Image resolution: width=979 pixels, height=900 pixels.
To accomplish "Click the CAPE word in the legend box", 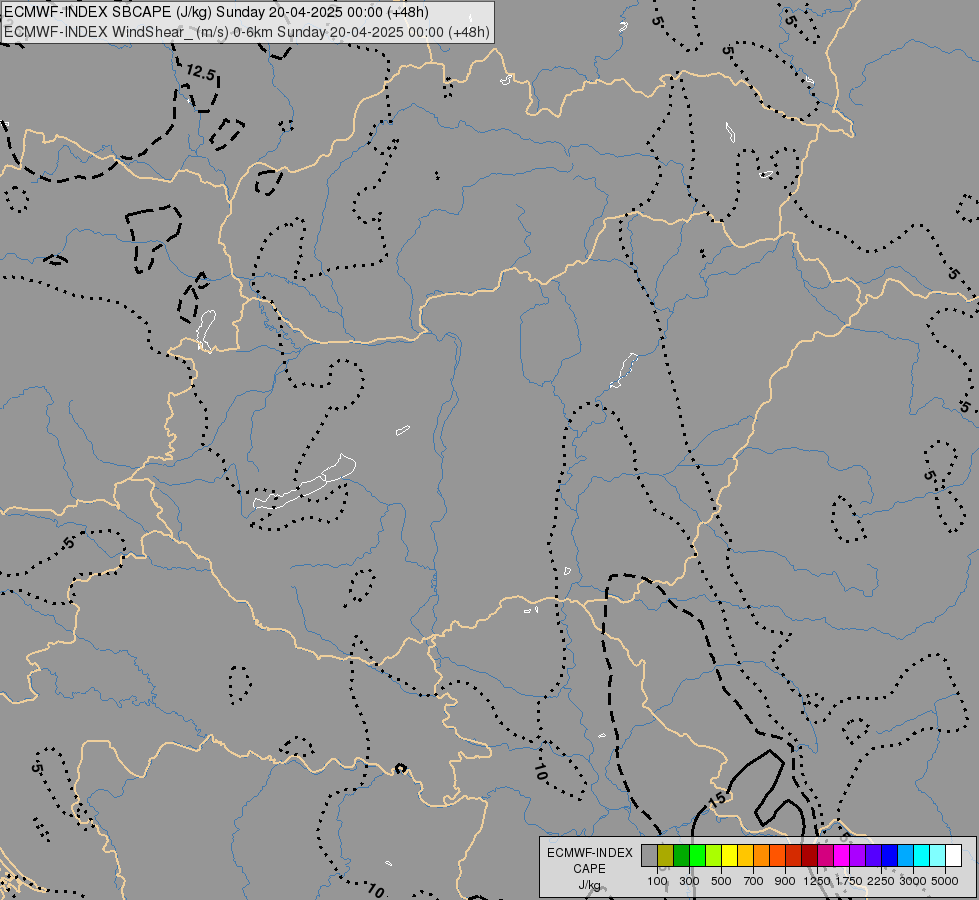I will [589, 869].
